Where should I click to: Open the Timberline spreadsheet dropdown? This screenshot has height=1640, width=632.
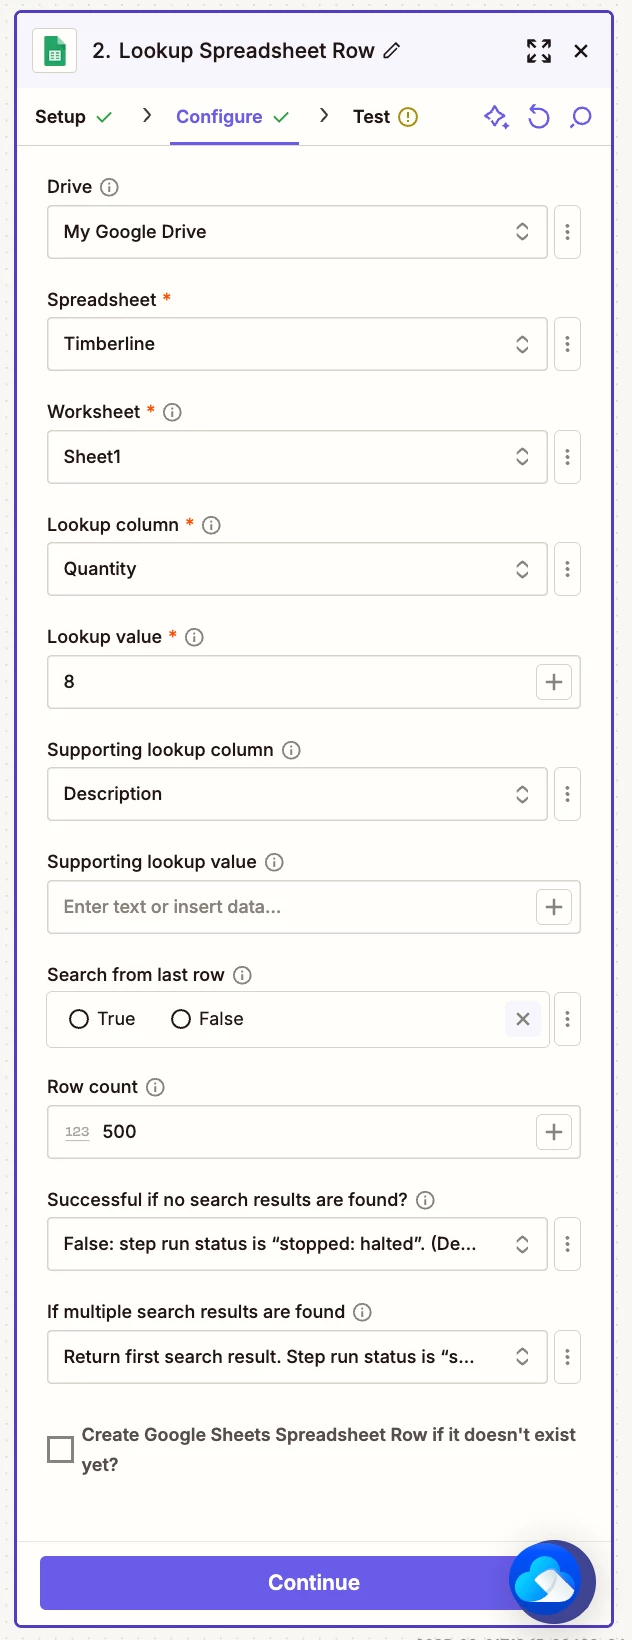click(297, 344)
